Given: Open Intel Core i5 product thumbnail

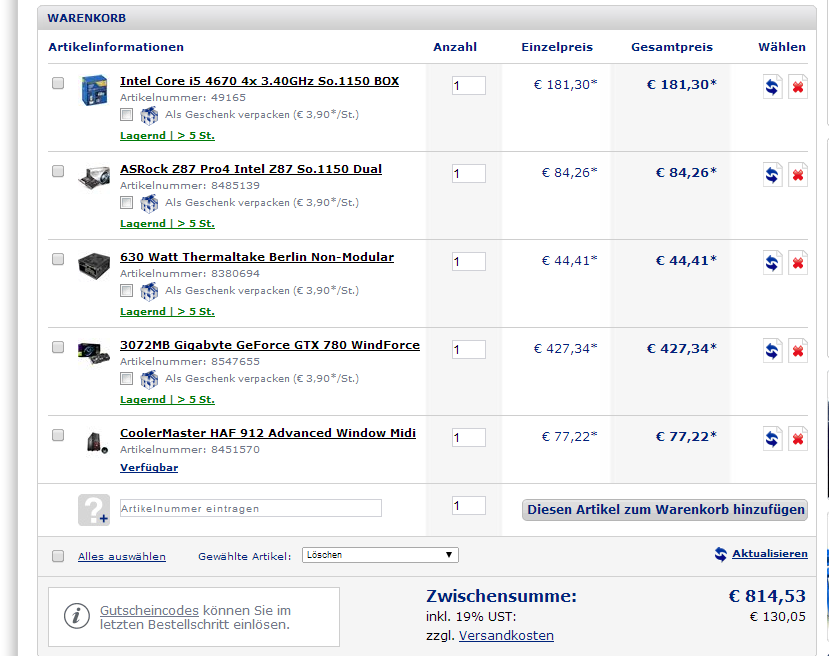Looking at the screenshot, I should [94, 90].
